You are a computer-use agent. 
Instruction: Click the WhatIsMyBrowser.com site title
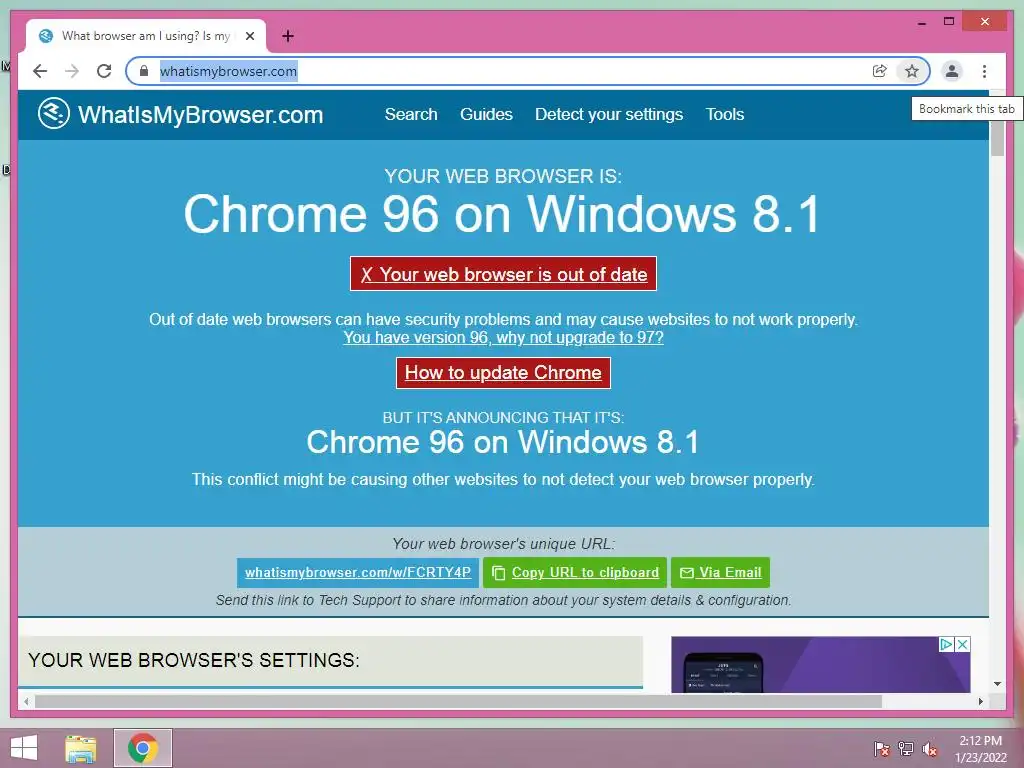pyautogui.click(x=200, y=114)
